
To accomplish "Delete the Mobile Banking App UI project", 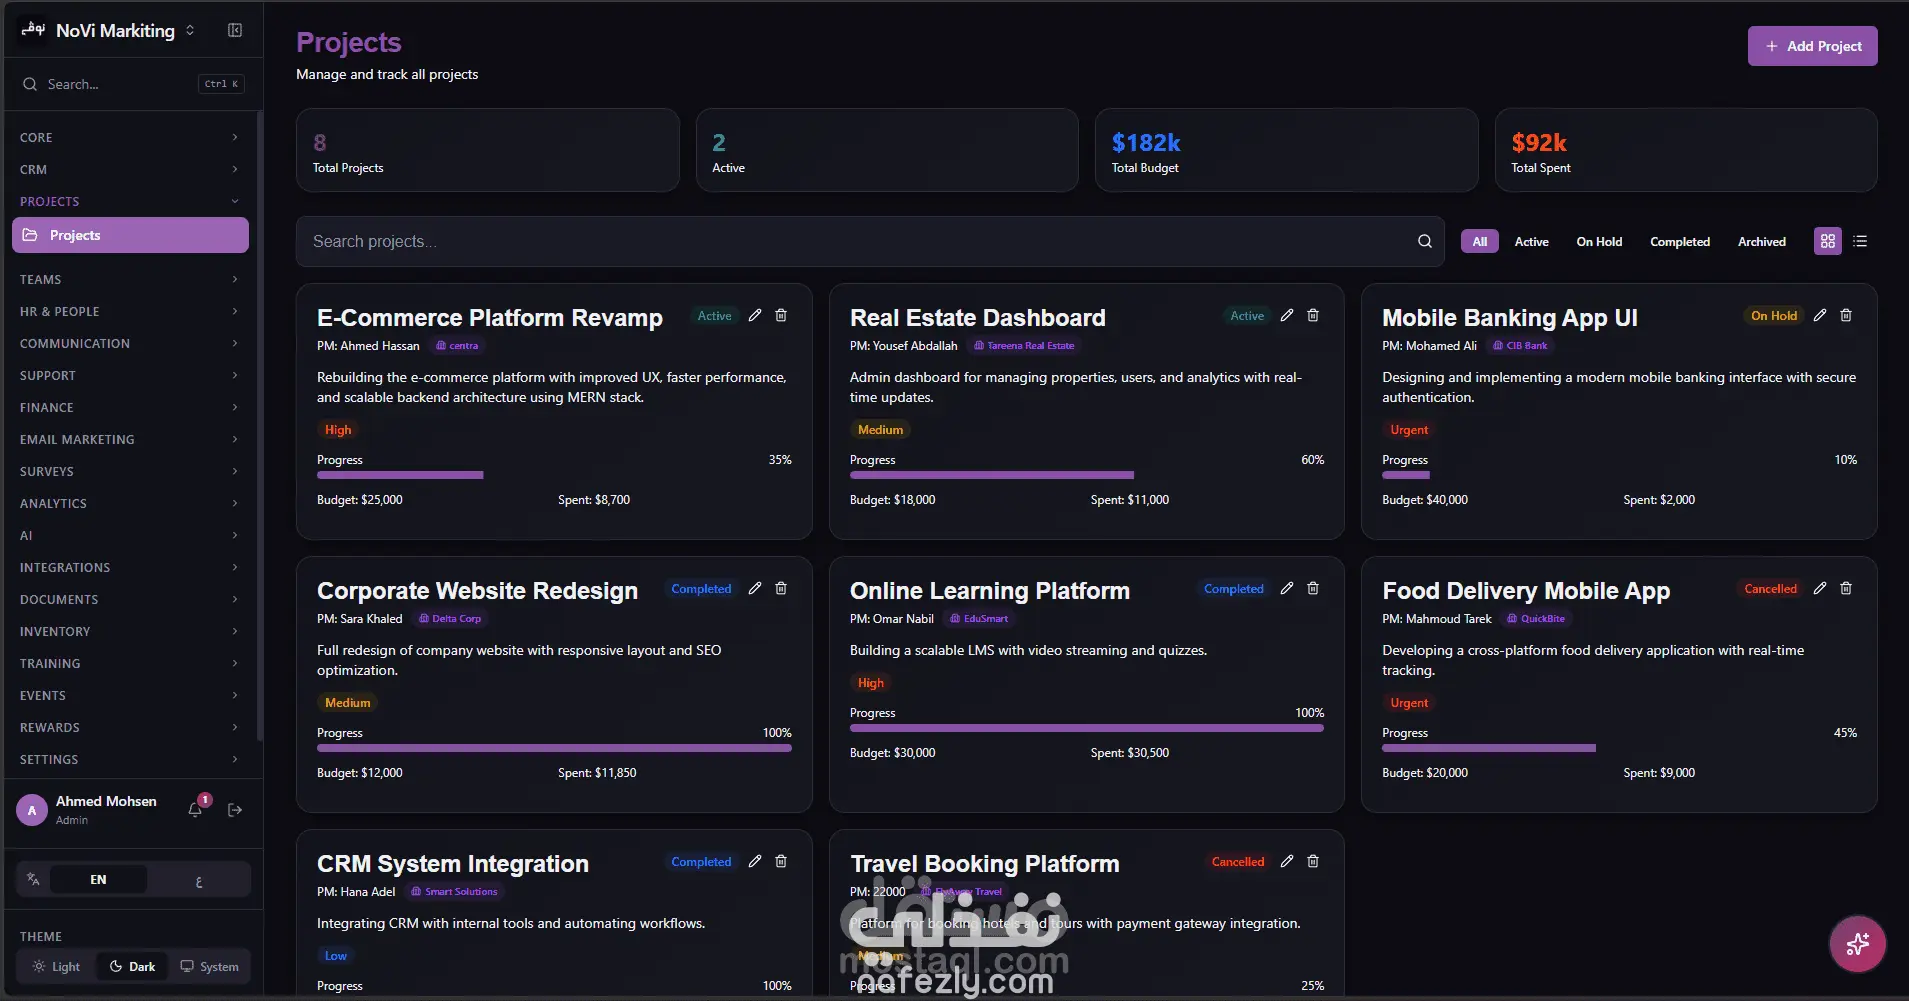I will pos(1846,315).
